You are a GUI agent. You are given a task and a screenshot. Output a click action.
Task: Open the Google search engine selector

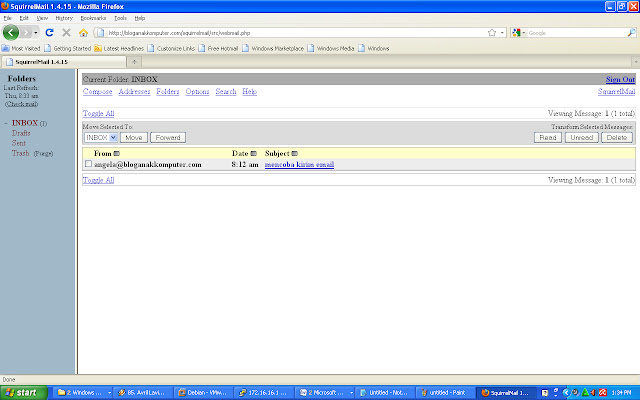point(518,33)
